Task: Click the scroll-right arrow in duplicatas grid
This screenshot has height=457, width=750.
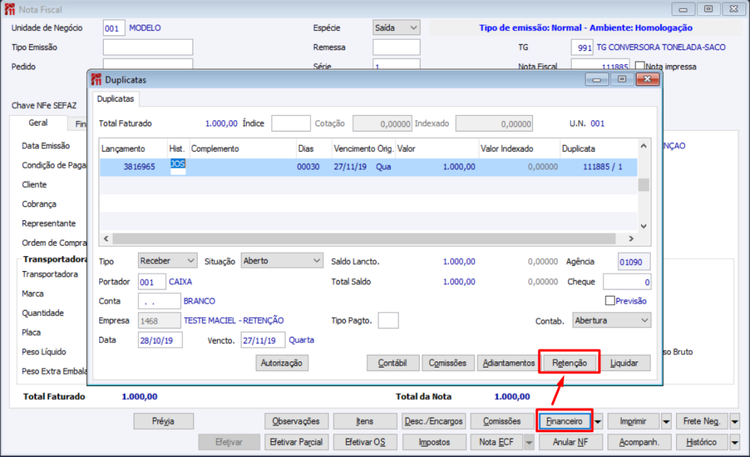Action: click(631, 238)
